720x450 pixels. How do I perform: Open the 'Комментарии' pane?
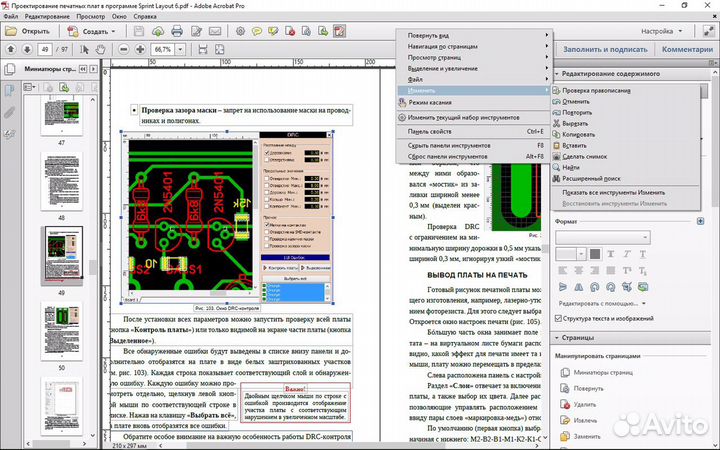coord(687,49)
